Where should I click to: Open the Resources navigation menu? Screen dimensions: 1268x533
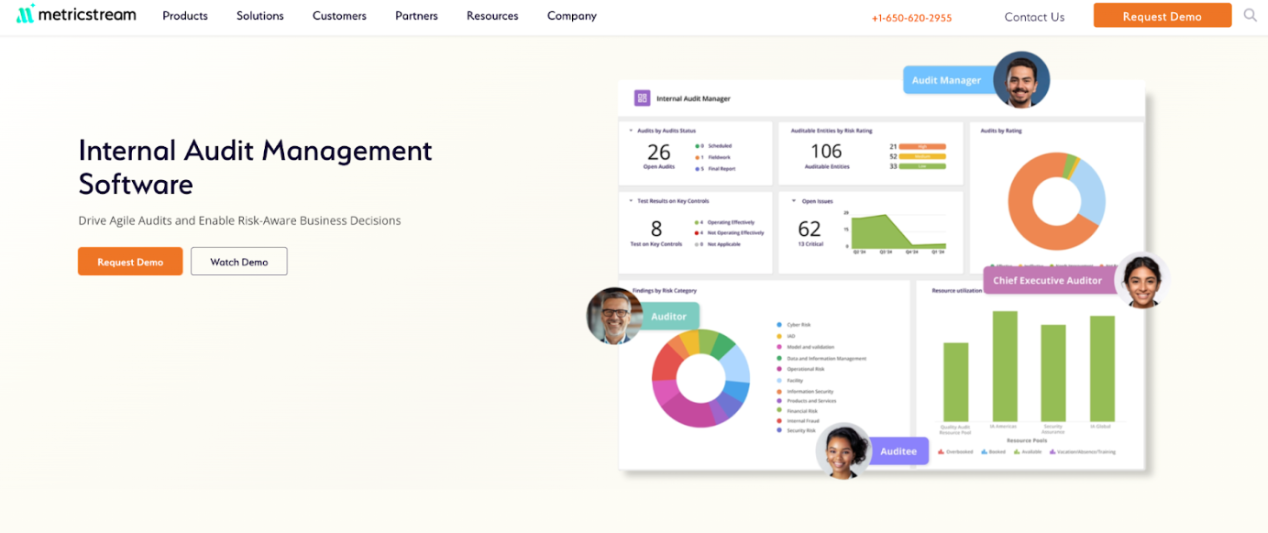coord(492,16)
